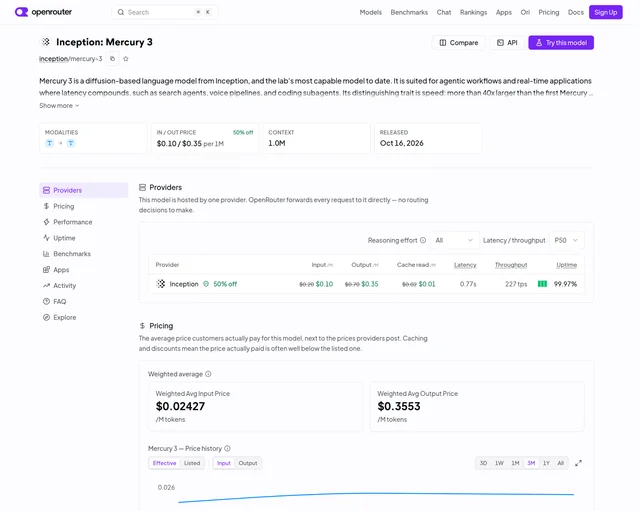The image size is (640, 511).
Task: Click the 227 tps throughput value
Action: click(x=516, y=284)
